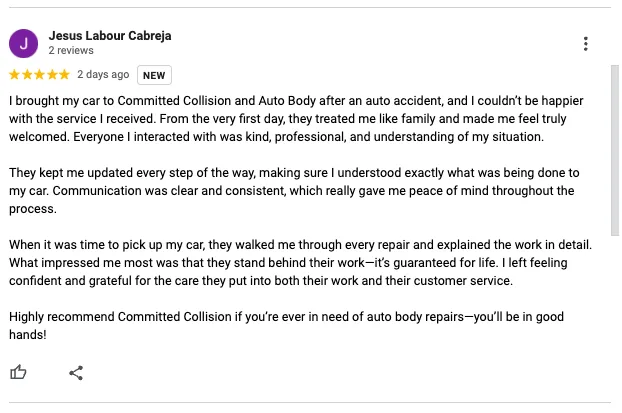Like the review with thumbs-up icon
This screenshot has width=622, height=413.
point(18,373)
